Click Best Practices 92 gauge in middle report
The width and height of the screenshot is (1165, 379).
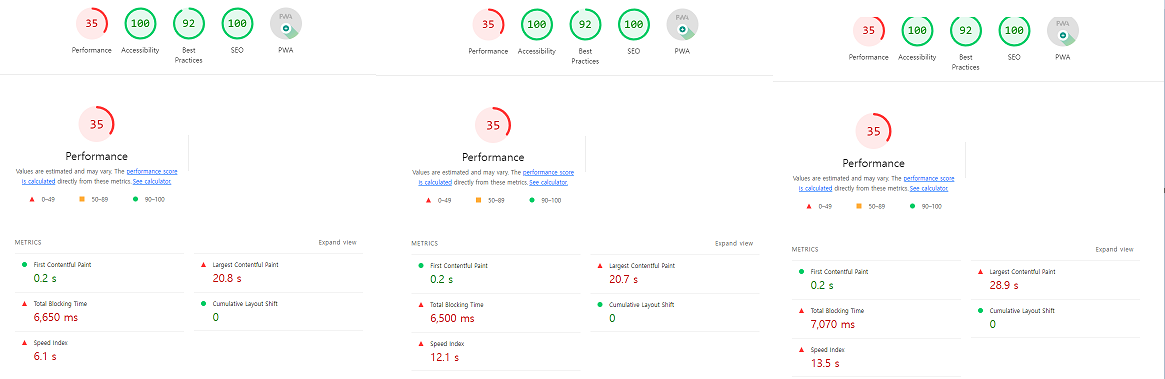[585, 24]
